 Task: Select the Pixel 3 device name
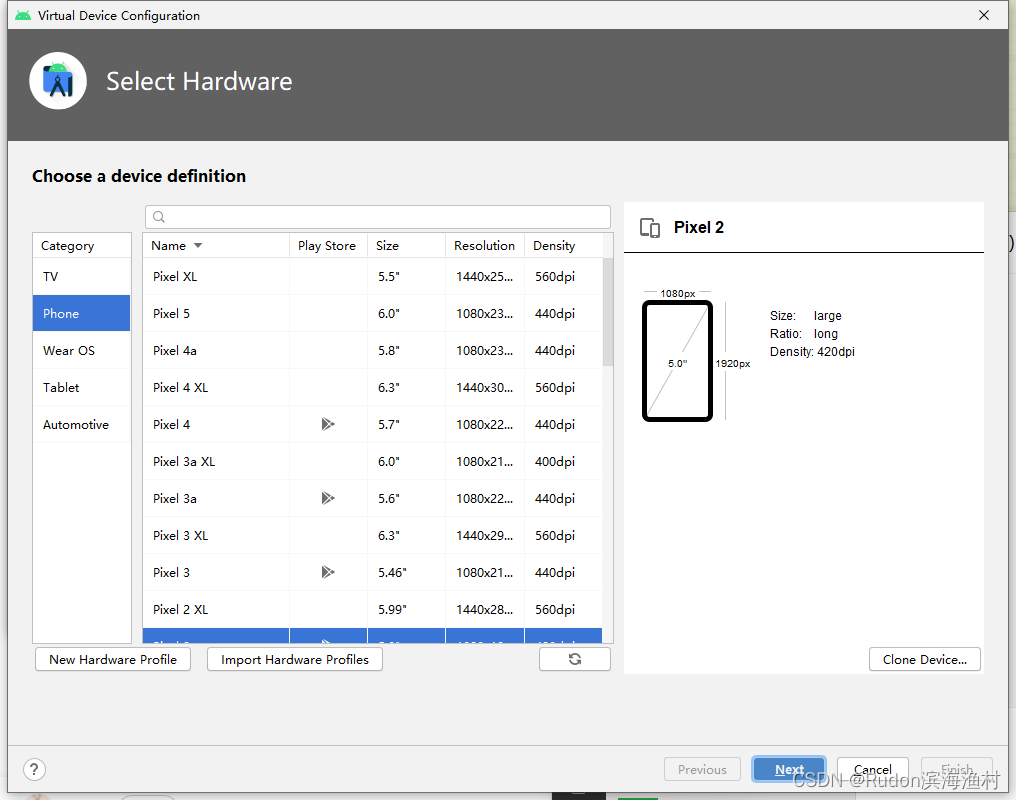coord(171,572)
